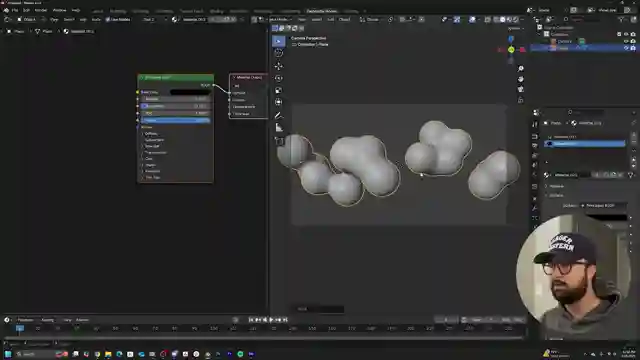Image resolution: width=640 pixels, height=360 pixels.
Task: Select the Annotate tool
Action: pyautogui.click(x=279, y=116)
